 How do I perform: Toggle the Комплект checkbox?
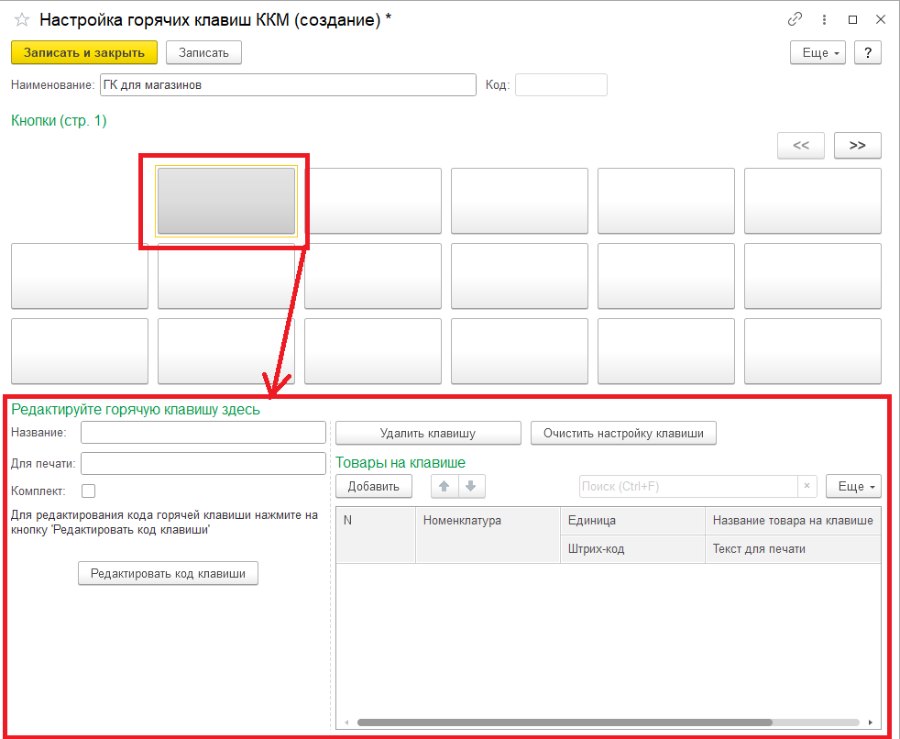coord(88,491)
